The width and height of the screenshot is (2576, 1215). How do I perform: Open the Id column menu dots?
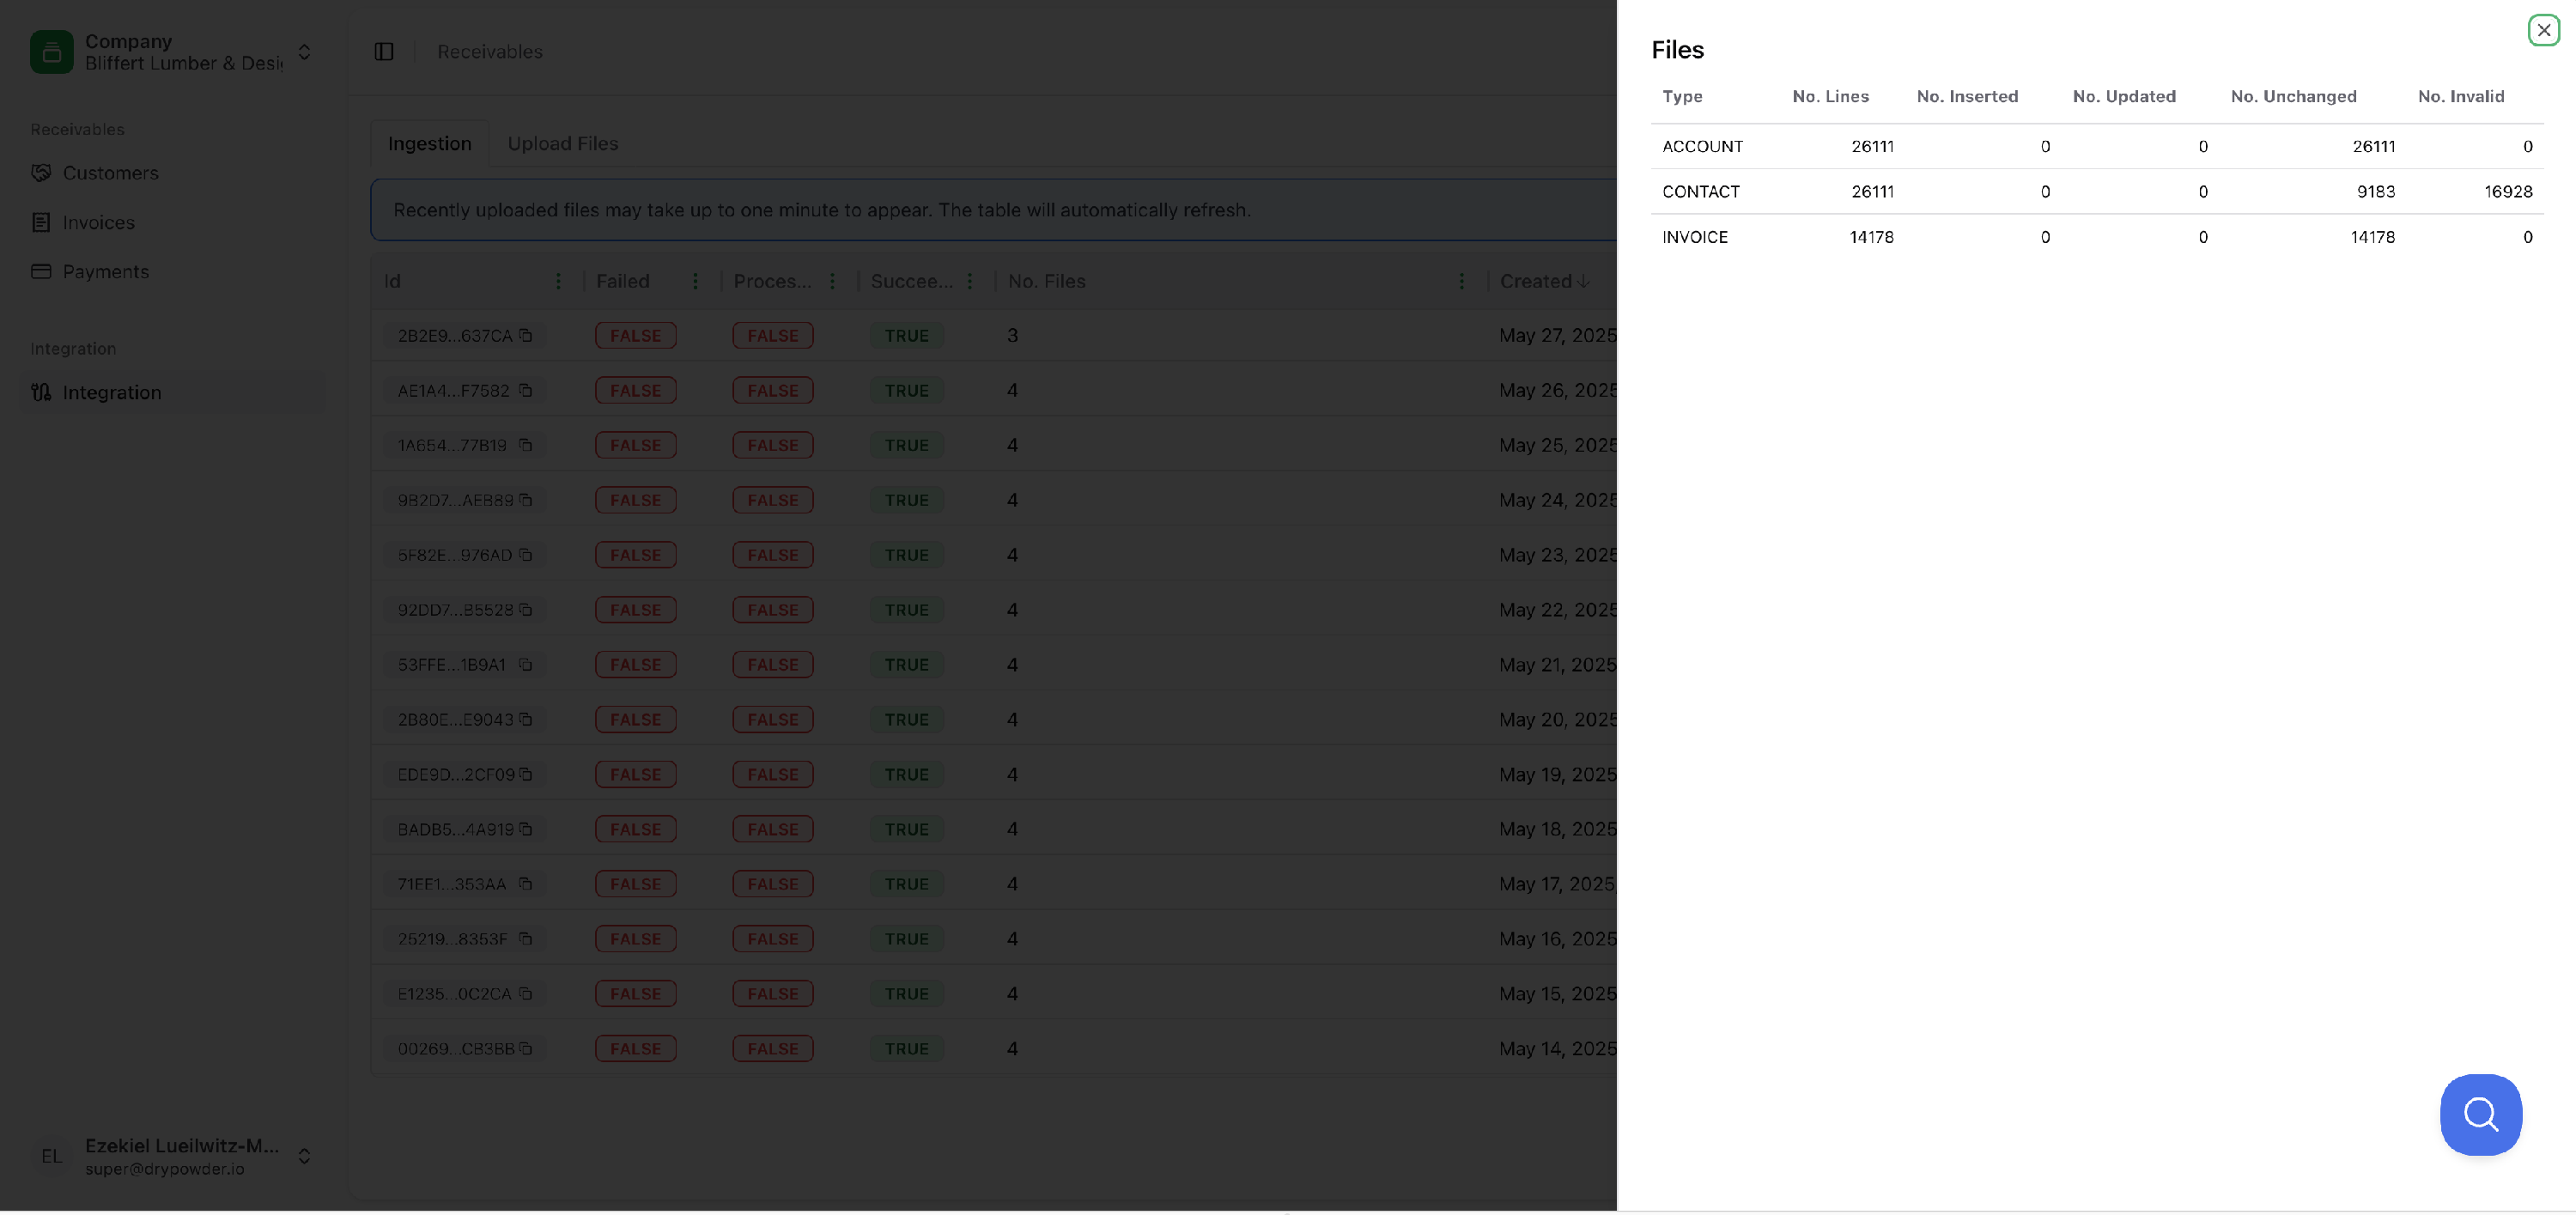click(x=558, y=281)
